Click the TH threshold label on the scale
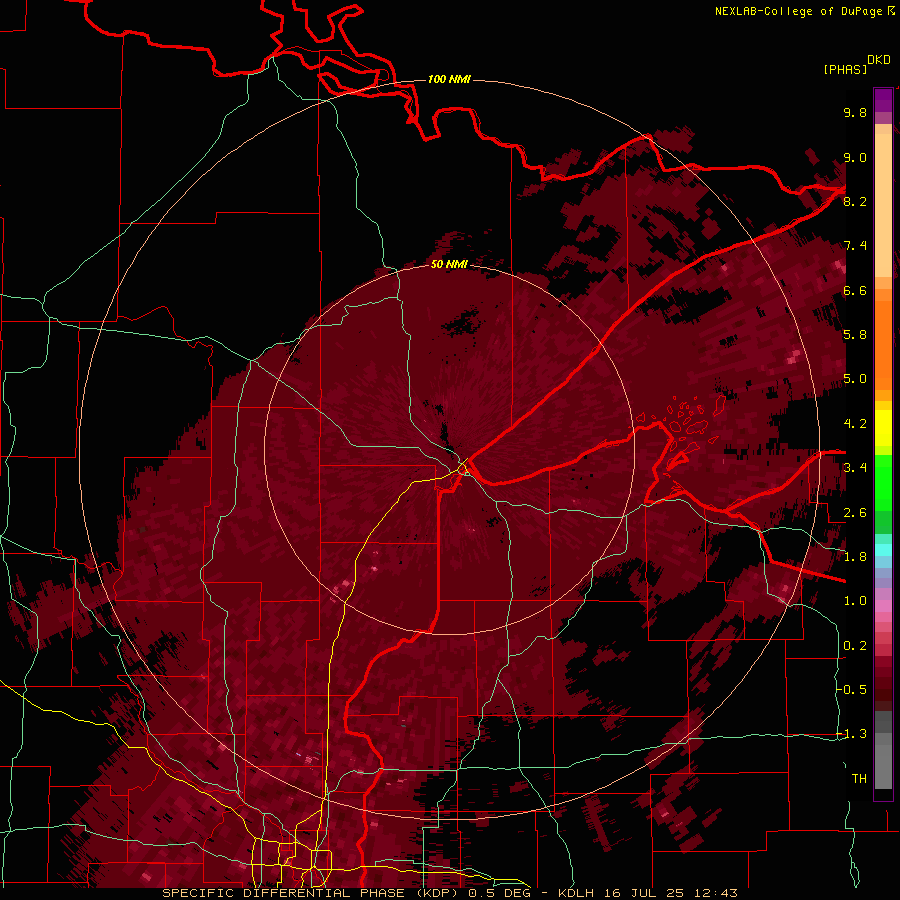The width and height of the screenshot is (900, 900). 859,779
